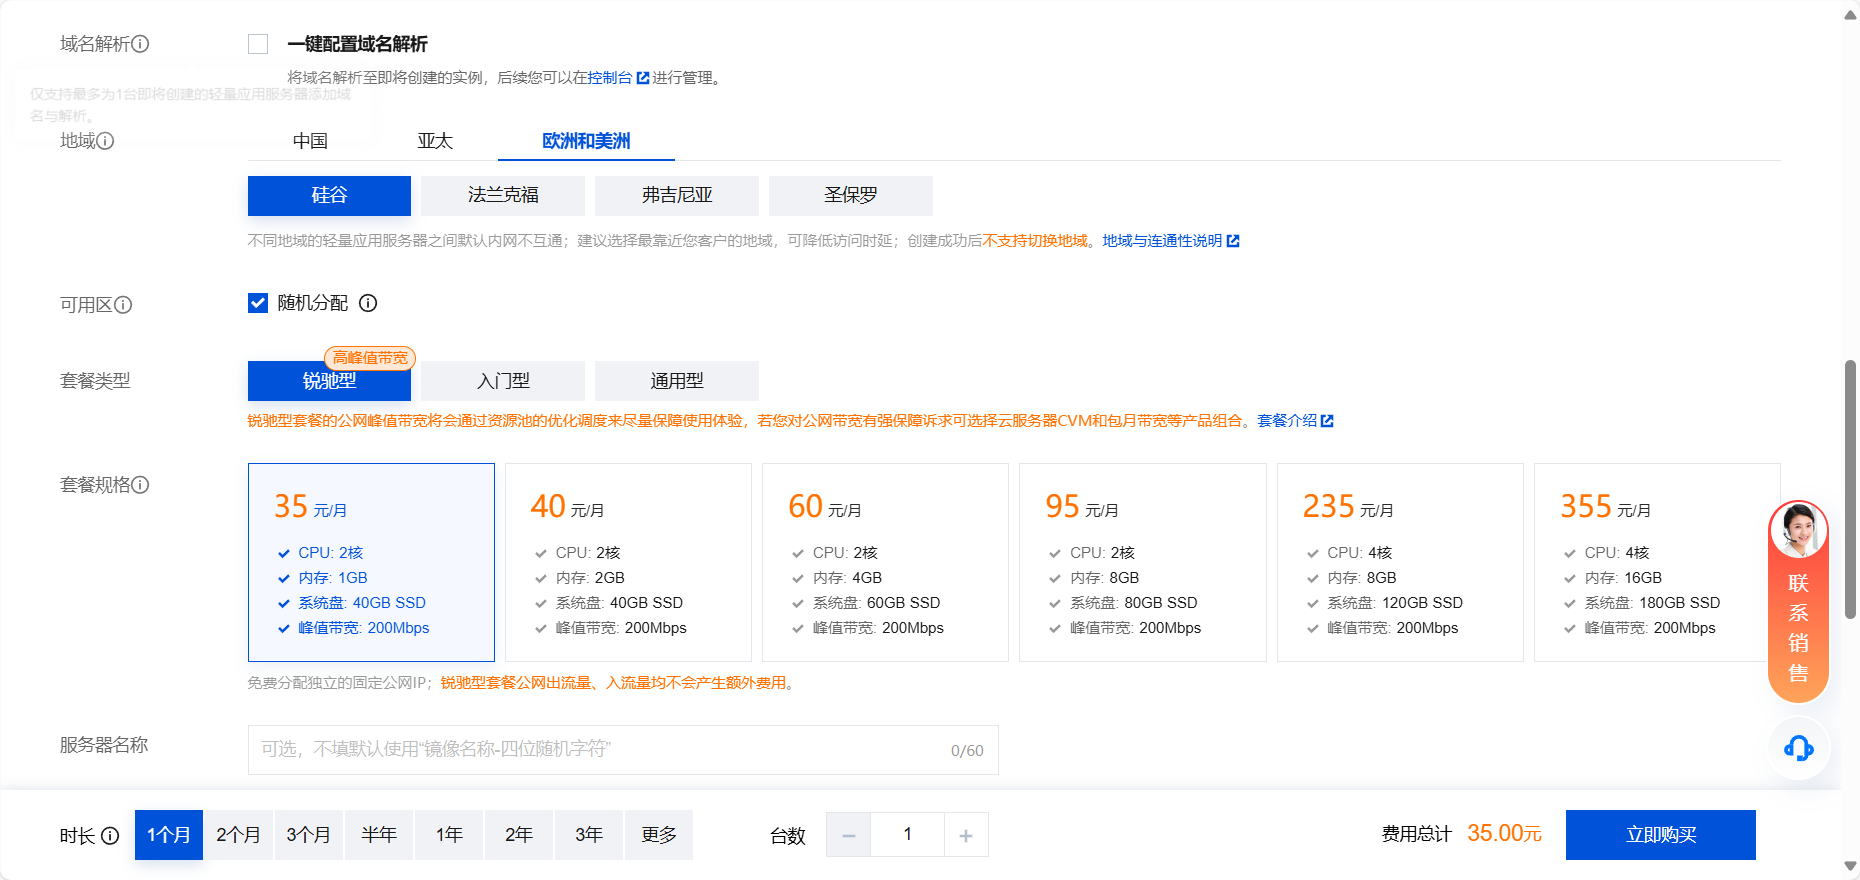The width and height of the screenshot is (1860, 880).
Task: Open 更多 duration options
Action: pos(659,835)
